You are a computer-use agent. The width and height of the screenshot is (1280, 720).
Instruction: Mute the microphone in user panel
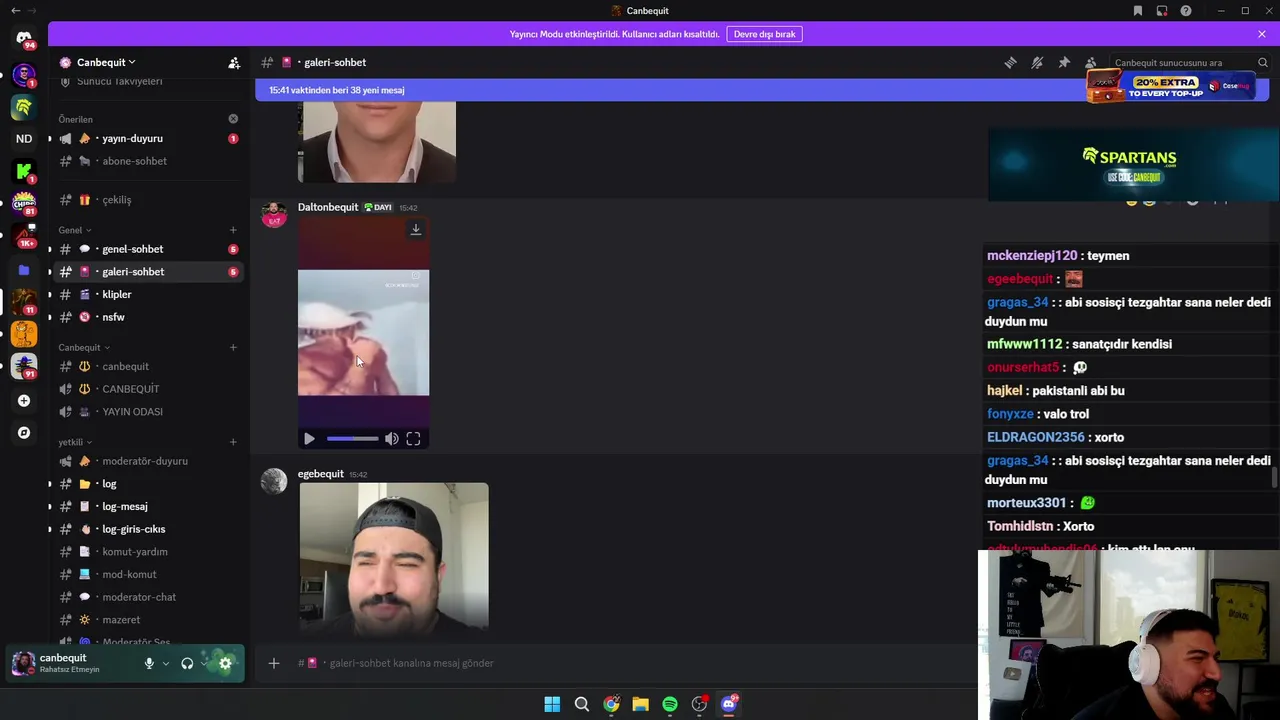click(149, 663)
